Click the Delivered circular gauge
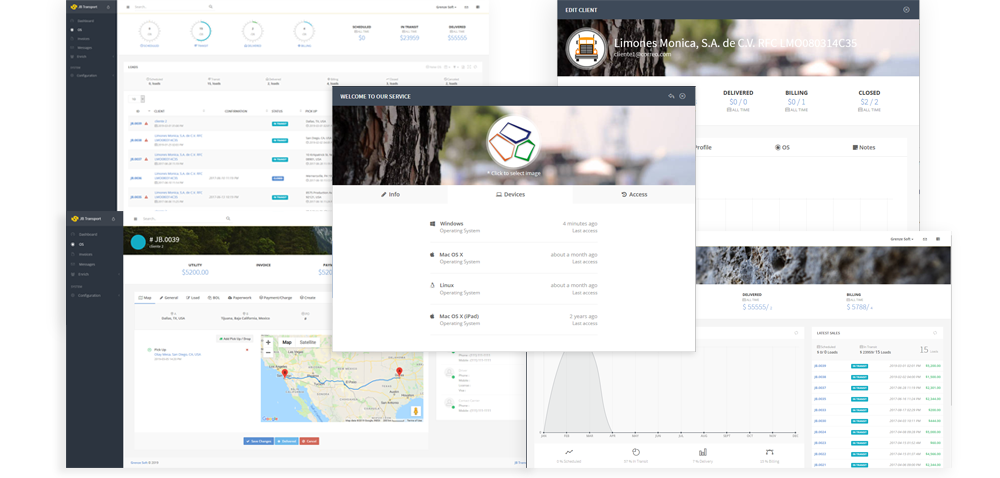The height and width of the screenshot is (478, 1000). tap(253, 31)
